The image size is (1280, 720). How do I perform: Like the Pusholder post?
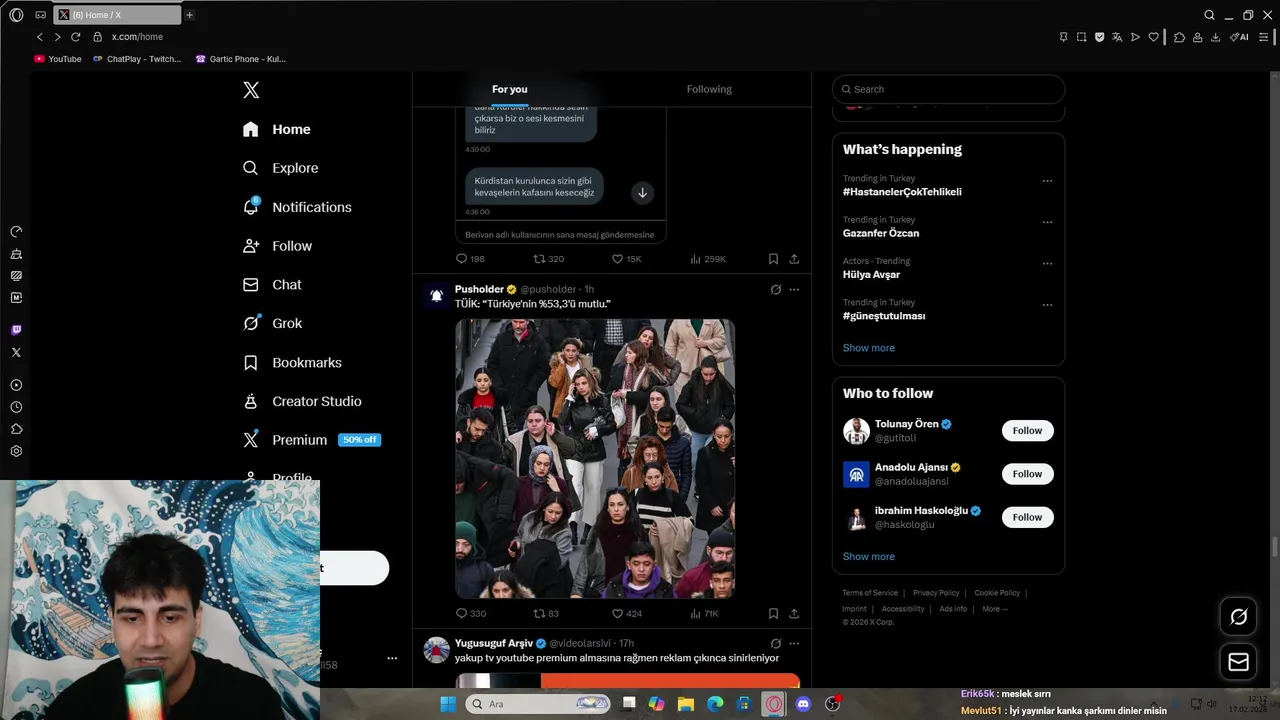click(x=626, y=614)
